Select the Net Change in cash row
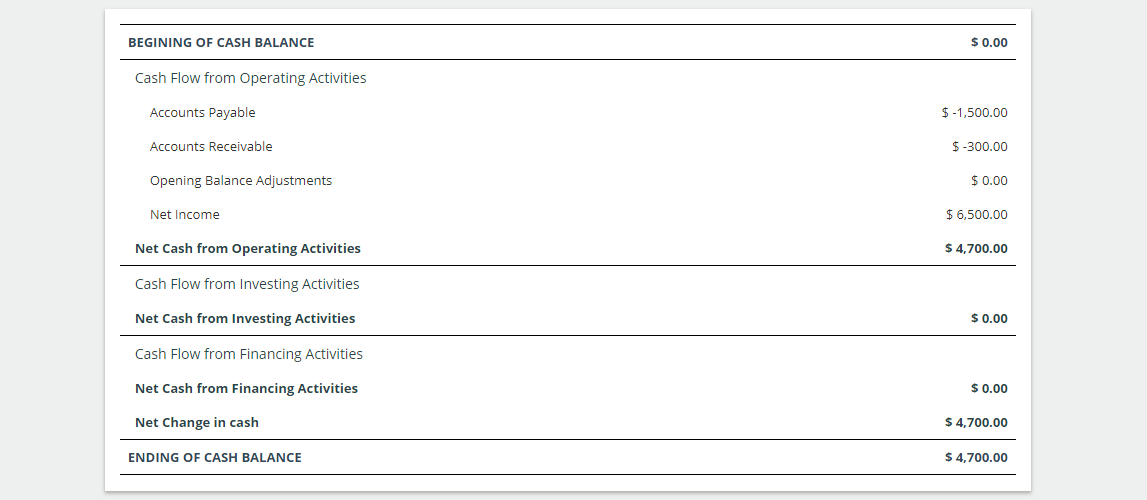 point(568,423)
